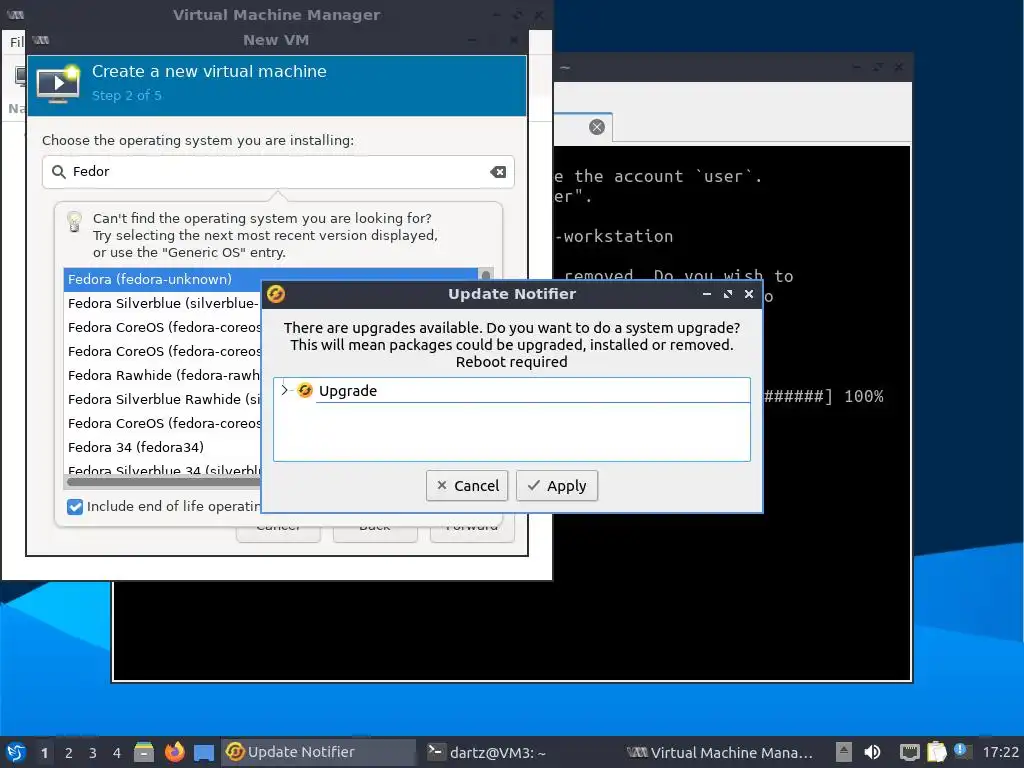Expand the Upgrade tree row

pos(284,390)
